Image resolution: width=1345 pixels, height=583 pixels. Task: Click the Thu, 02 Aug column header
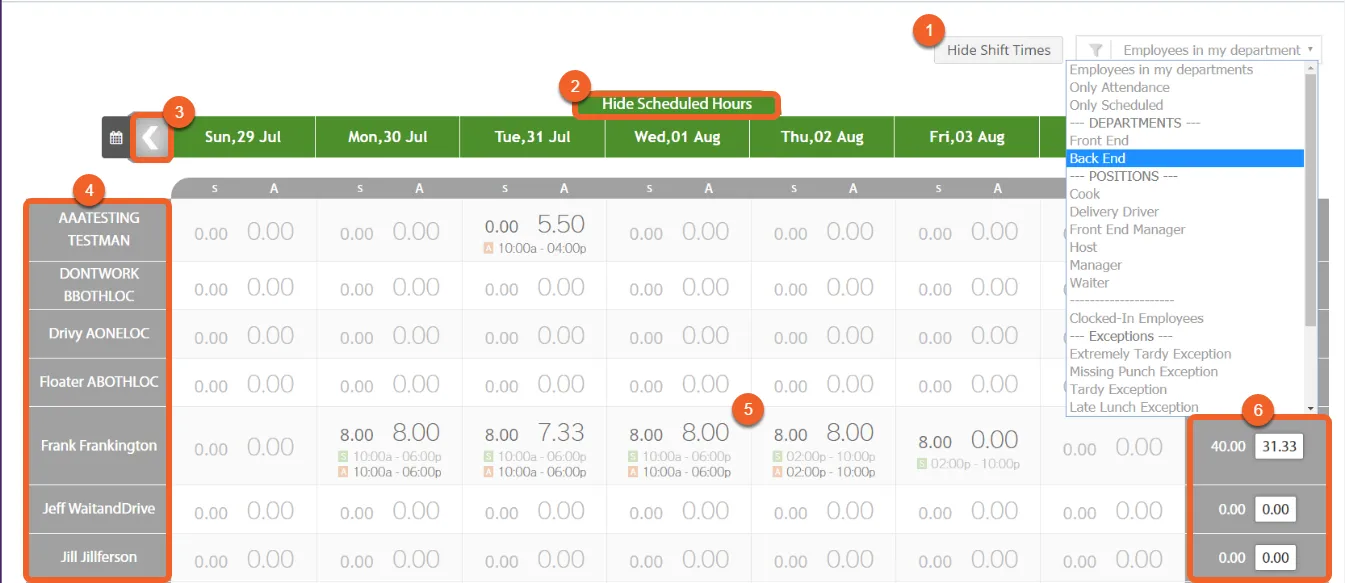click(x=822, y=137)
